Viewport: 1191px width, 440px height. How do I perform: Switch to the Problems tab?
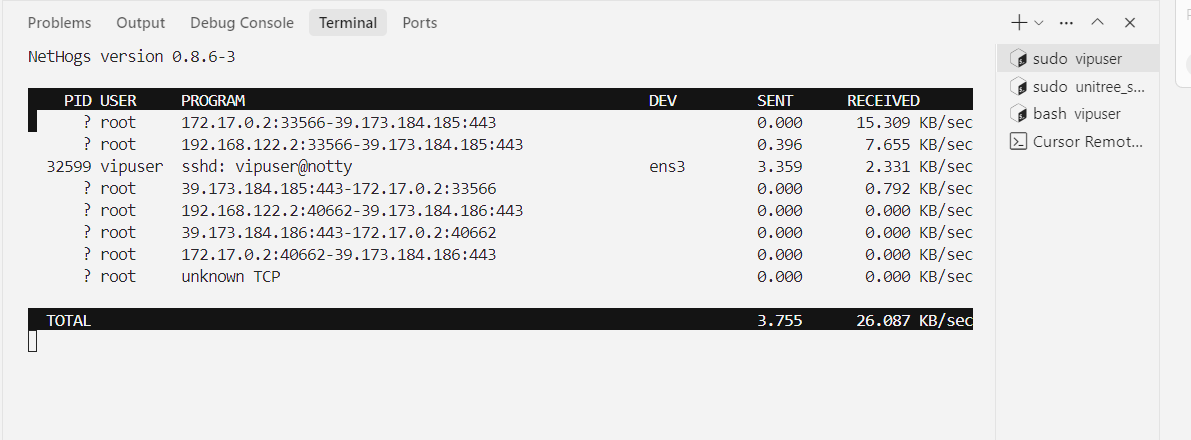(59, 23)
